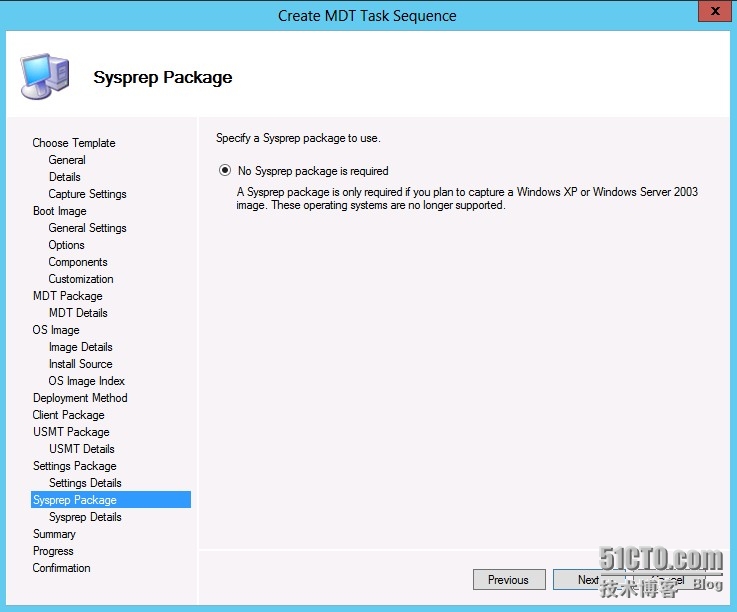Open the Sysprep Details step

(85, 517)
